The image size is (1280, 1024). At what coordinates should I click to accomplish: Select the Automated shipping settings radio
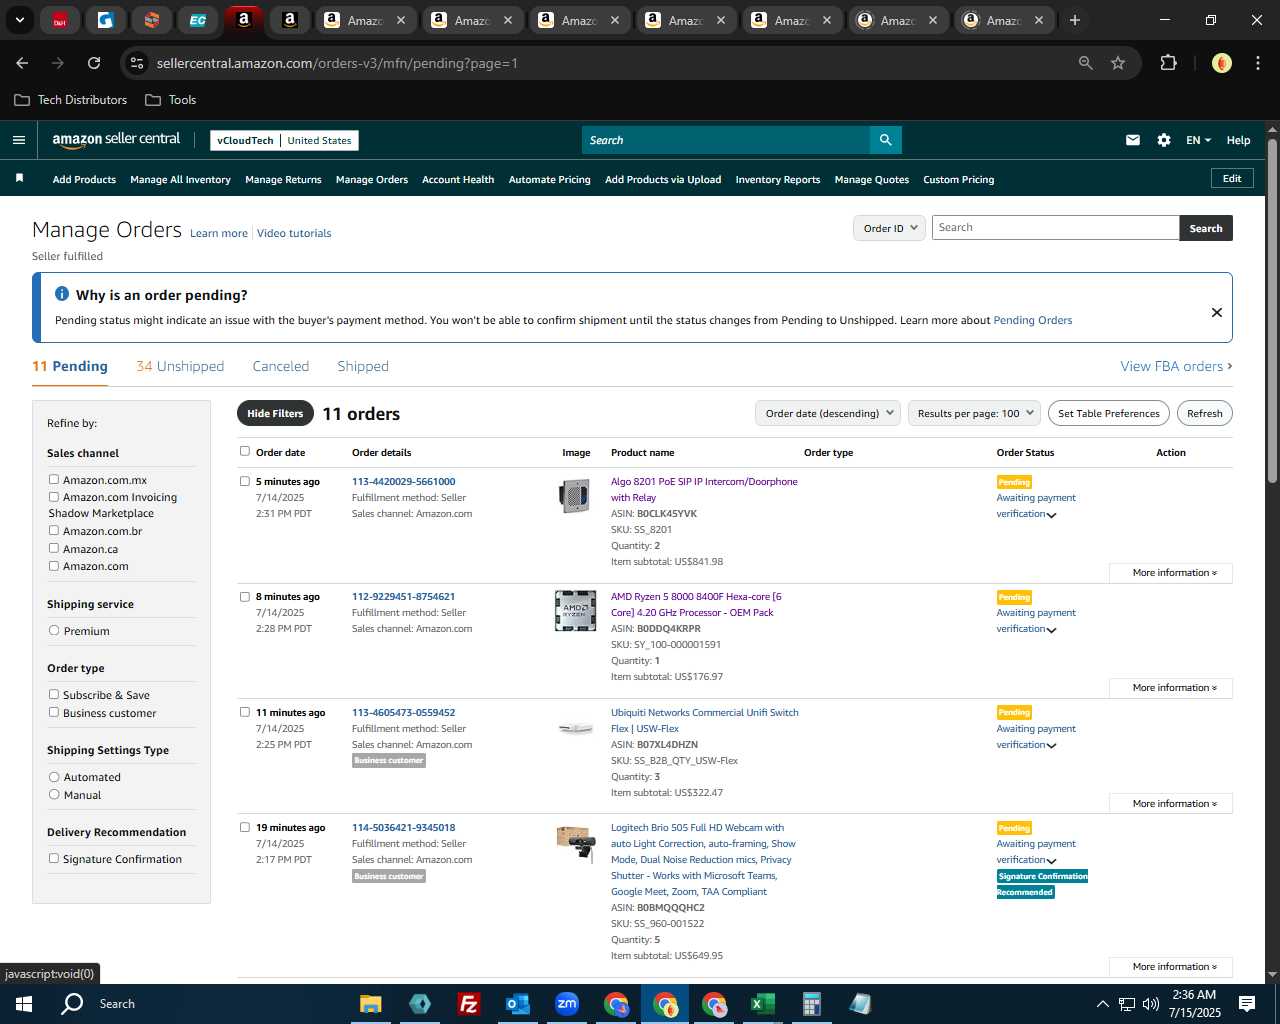click(x=54, y=776)
